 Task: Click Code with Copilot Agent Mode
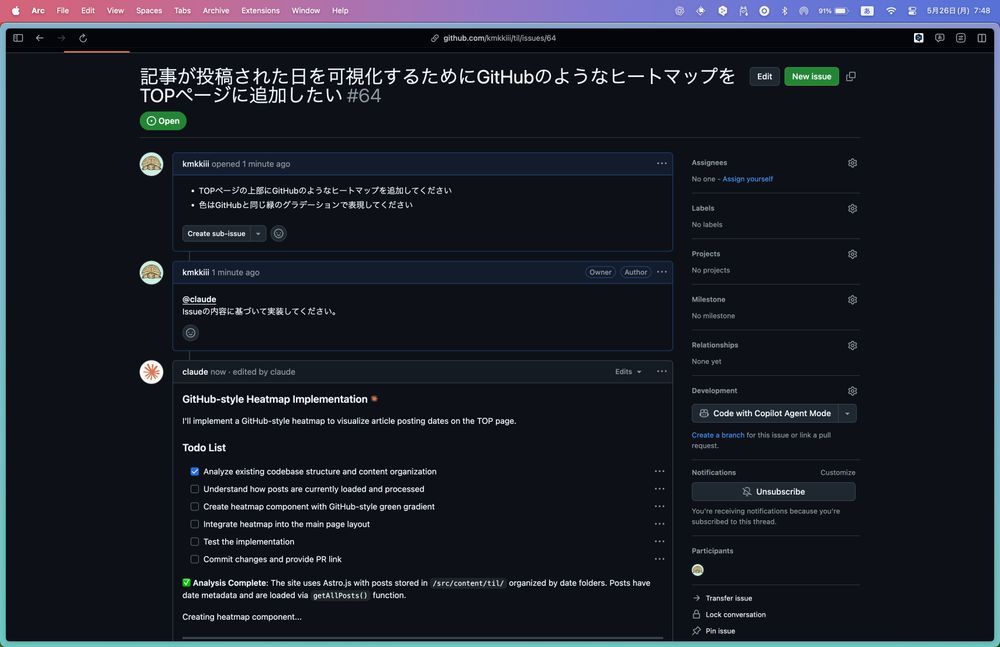(765, 414)
